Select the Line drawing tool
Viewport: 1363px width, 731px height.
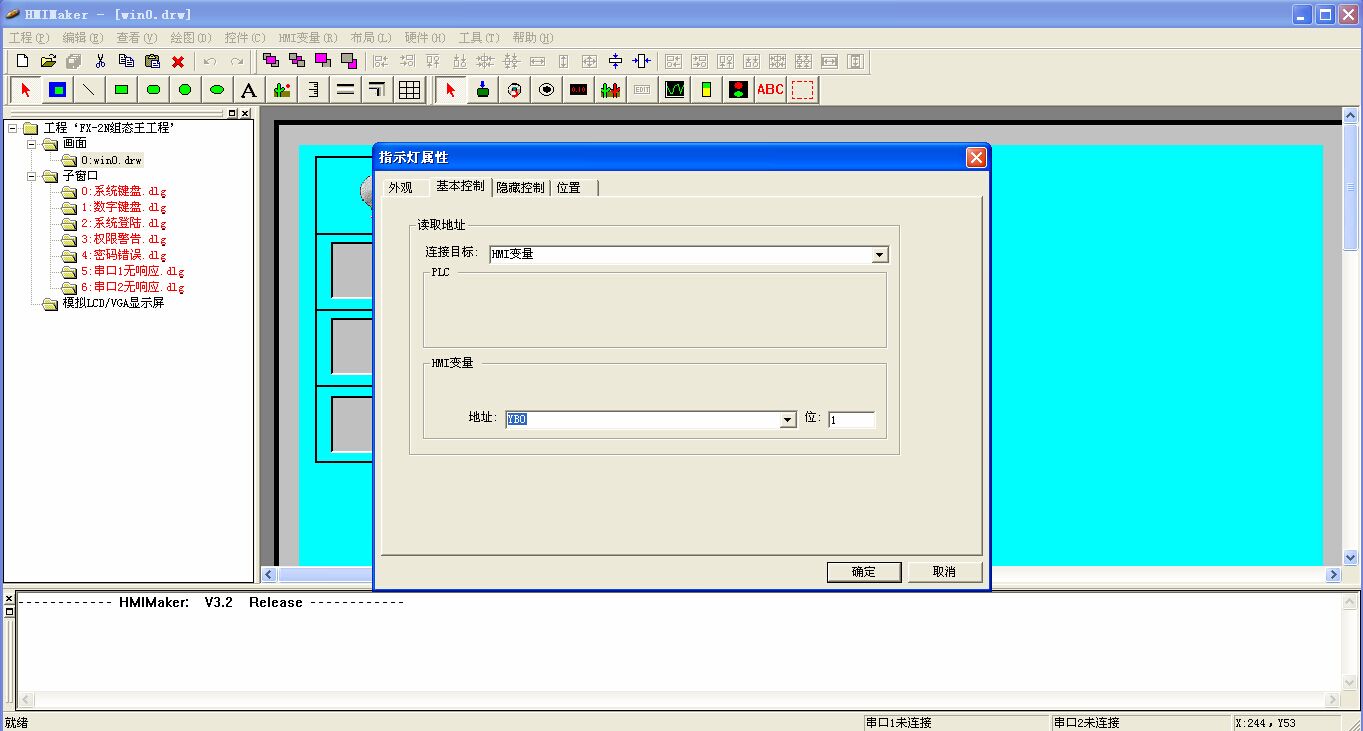coord(89,90)
